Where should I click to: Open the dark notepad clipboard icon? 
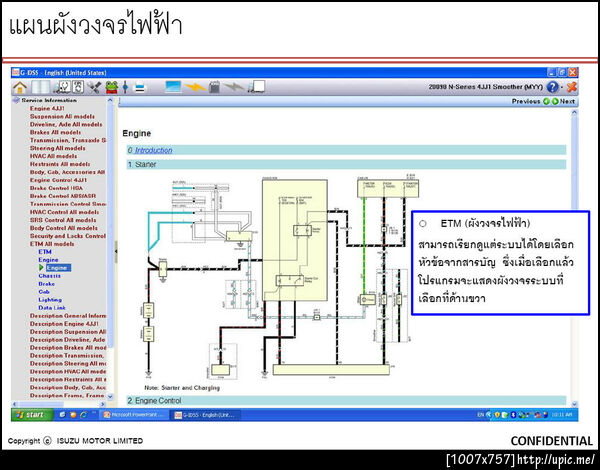pyautogui.click(x=214, y=87)
